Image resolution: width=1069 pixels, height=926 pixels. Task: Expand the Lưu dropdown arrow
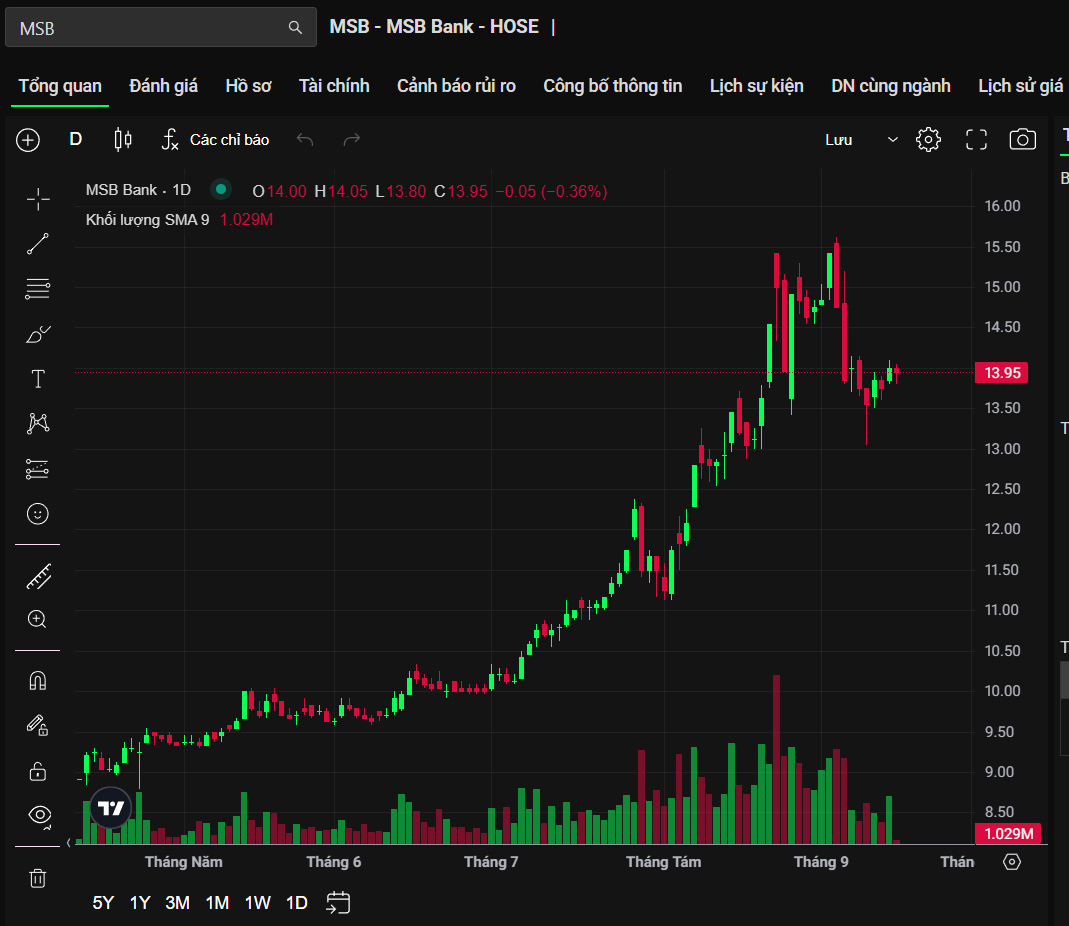click(892, 140)
